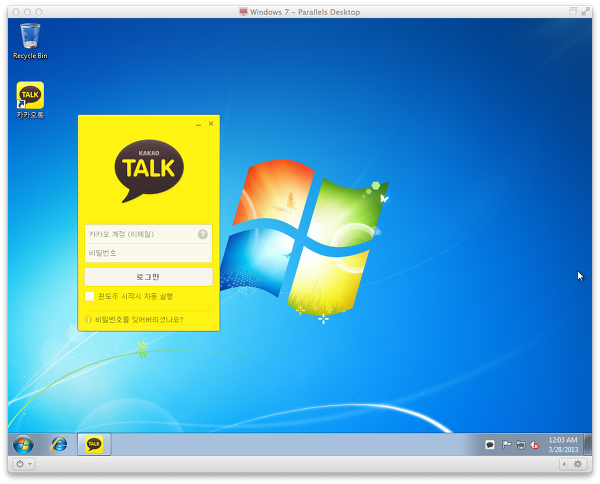Open the taskbar clock showing 12:03 AM
The height and width of the screenshot is (484, 600).
click(x=563, y=445)
